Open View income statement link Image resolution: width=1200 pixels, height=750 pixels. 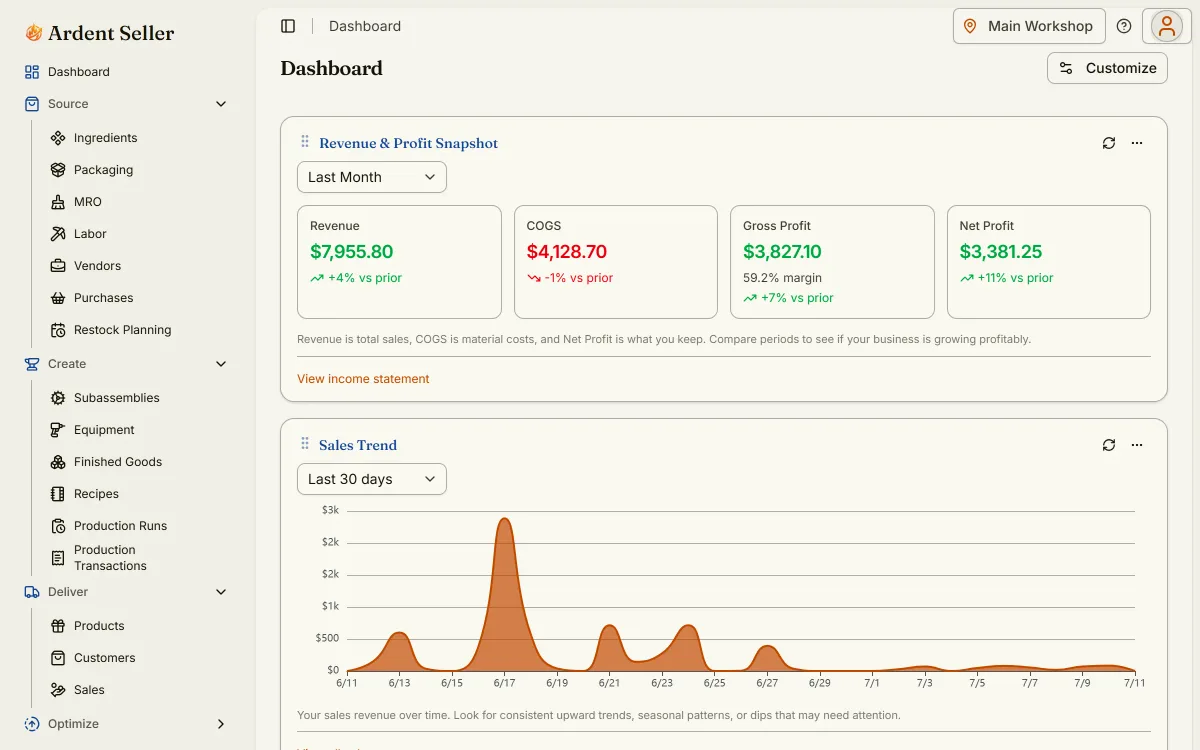pos(363,379)
